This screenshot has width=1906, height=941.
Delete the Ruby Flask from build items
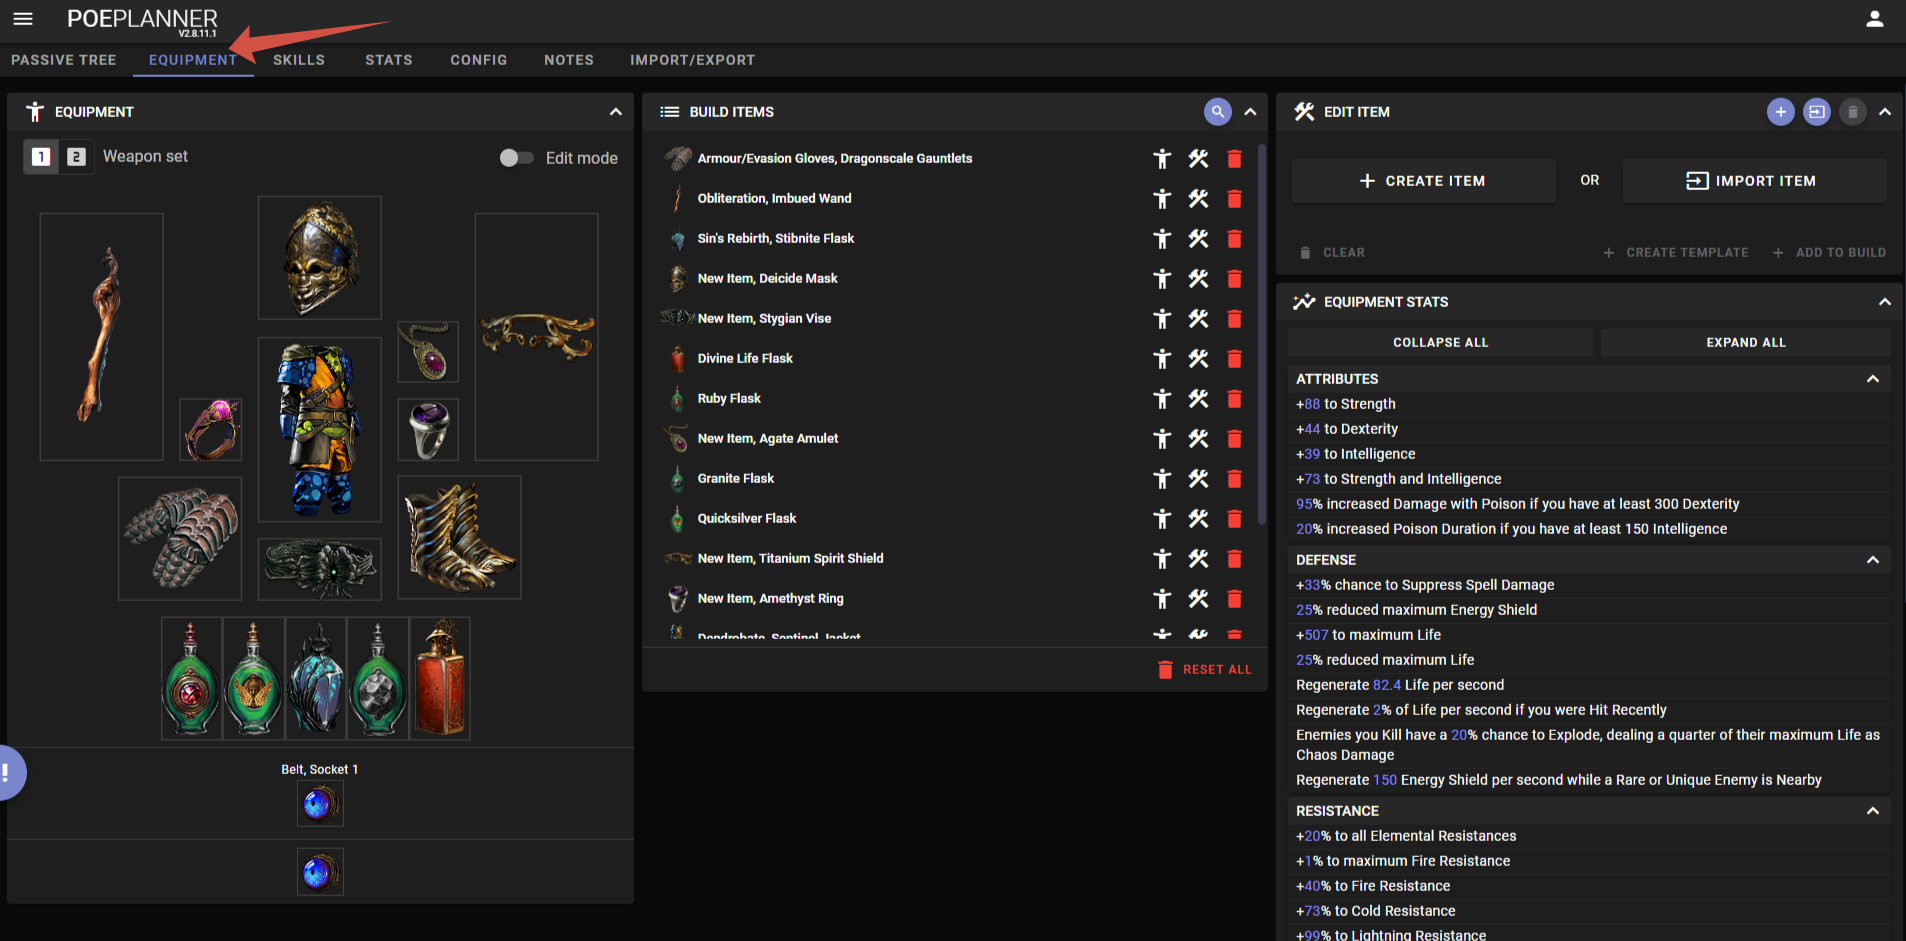pos(1234,399)
